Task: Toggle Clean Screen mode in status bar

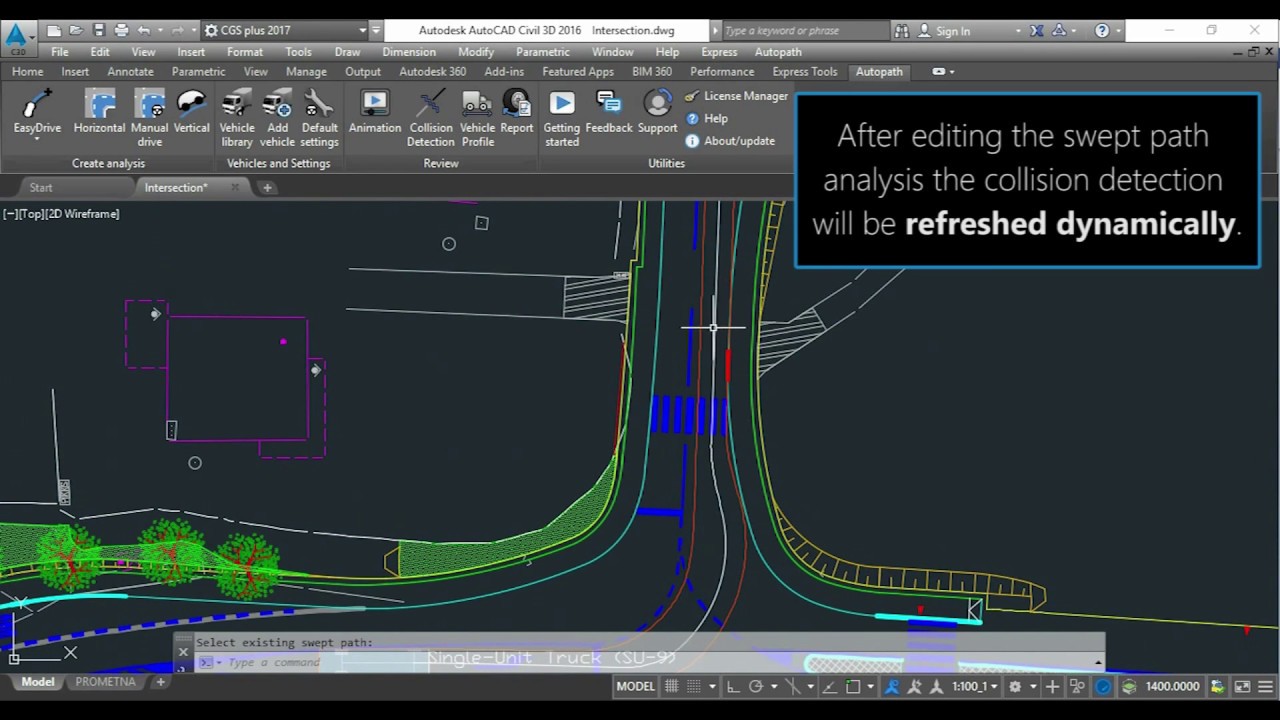Action: (1242, 687)
